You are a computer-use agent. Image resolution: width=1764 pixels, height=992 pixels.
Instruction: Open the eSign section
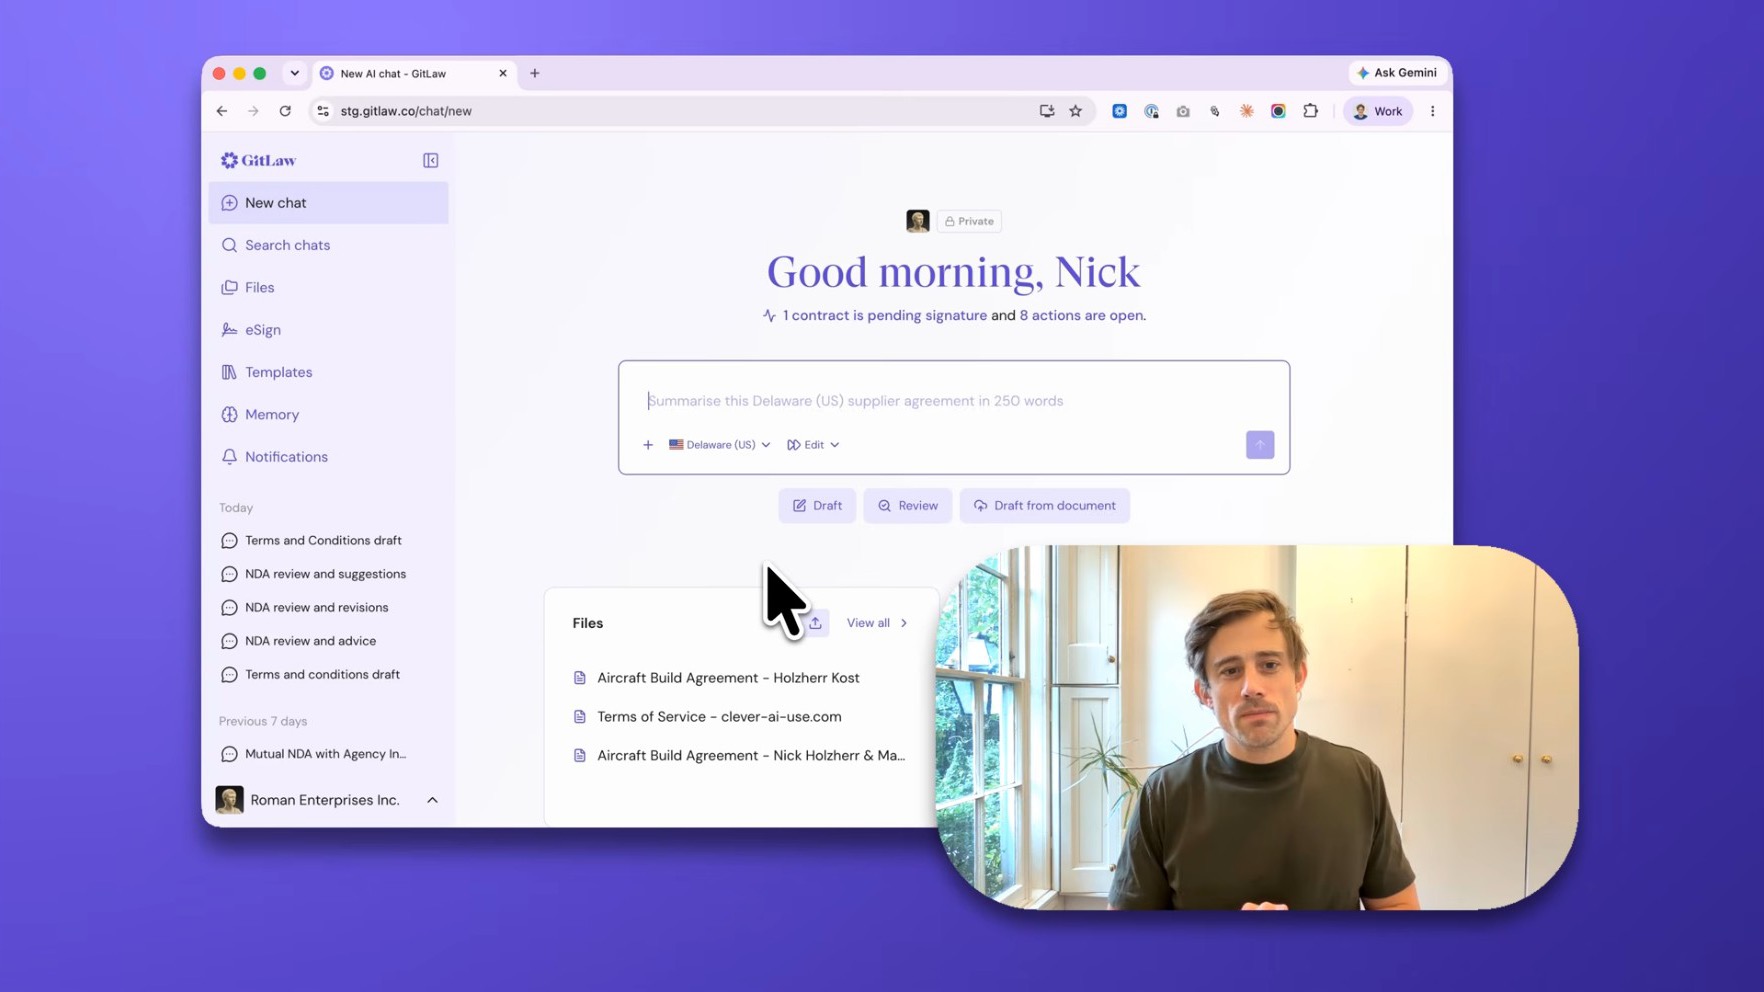[328, 330]
